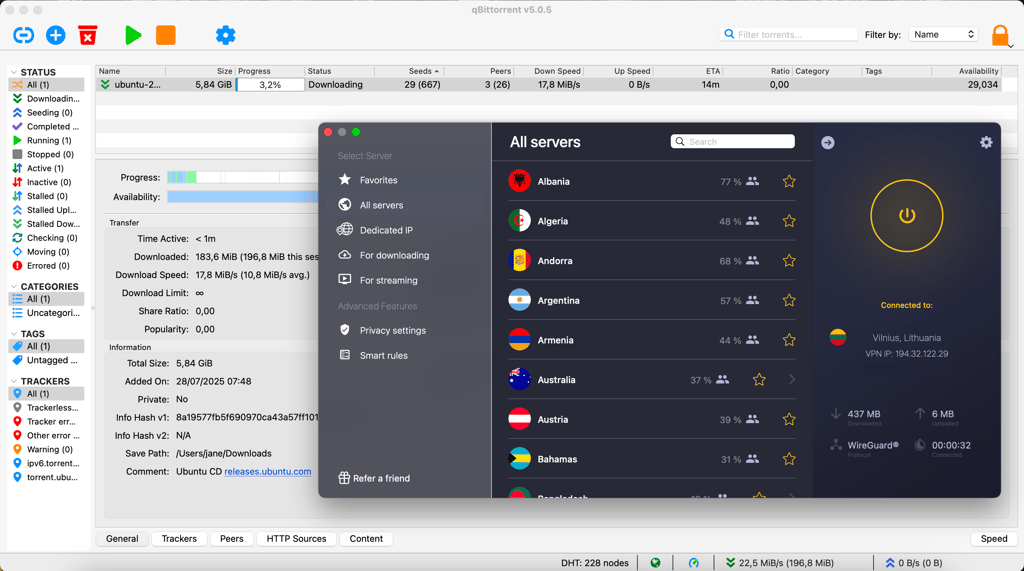Screen dimensions: 1024x571
Task: Open qBittorrent options gear icon
Action: (225, 35)
